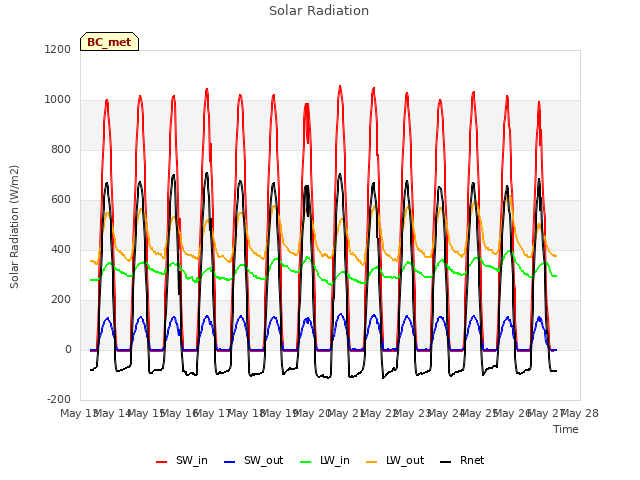Click the -200 y-axis tick label
Screen dimensions: 640x480
[x=59, y=400]
